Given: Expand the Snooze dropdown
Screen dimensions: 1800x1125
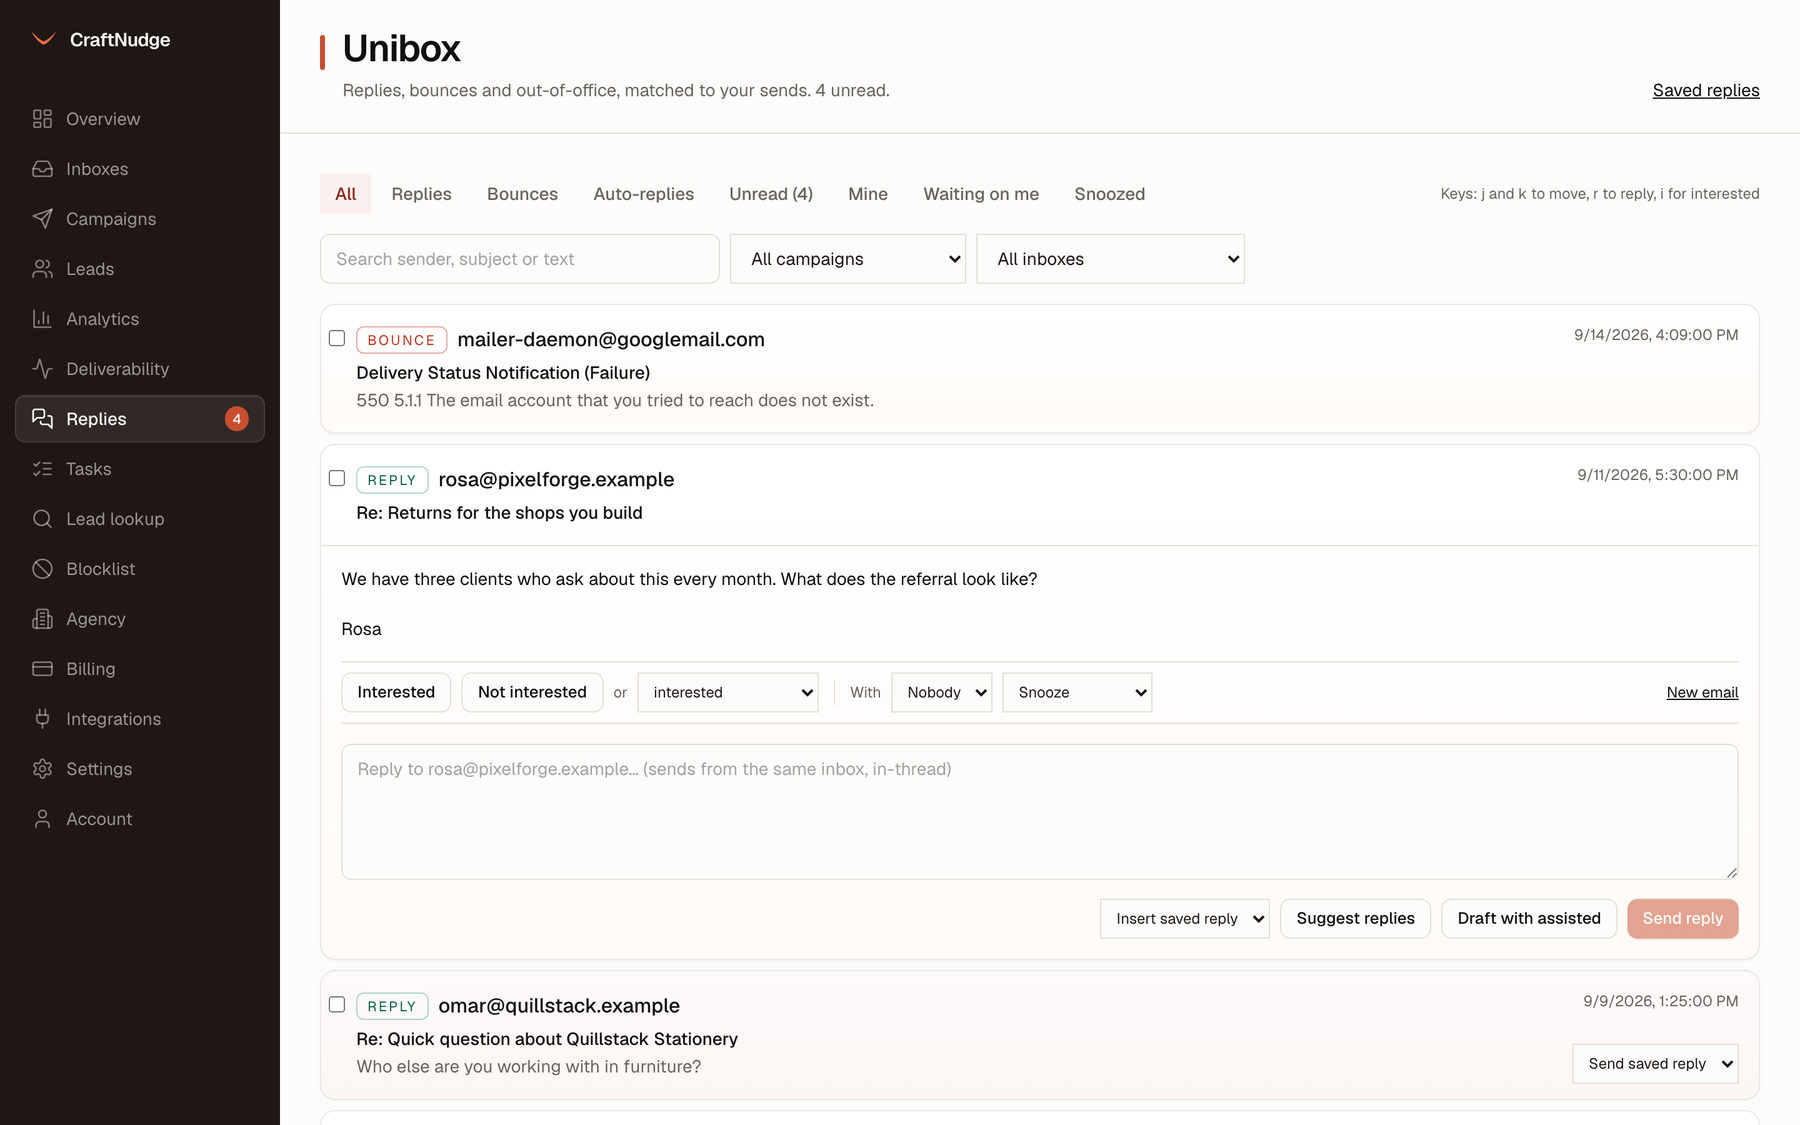Looking at the screenshot, I should tap(1077, 692).
